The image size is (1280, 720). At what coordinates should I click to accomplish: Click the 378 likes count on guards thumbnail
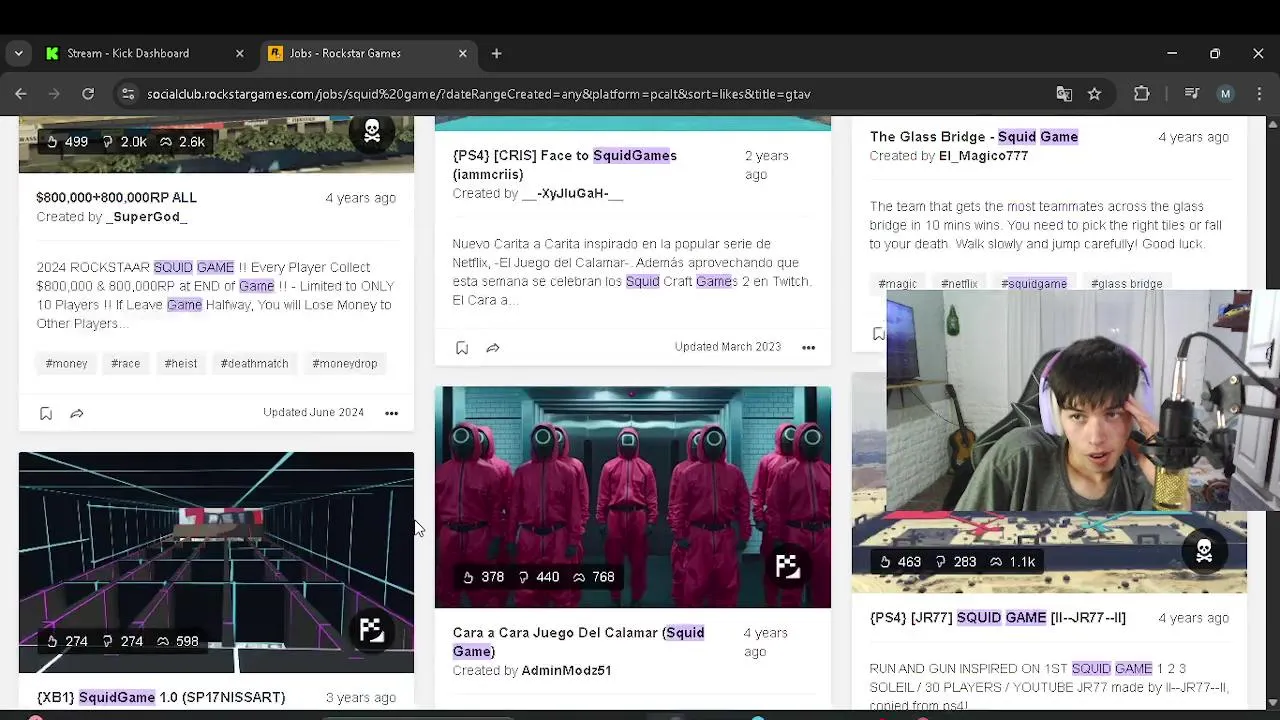(483, 577)
